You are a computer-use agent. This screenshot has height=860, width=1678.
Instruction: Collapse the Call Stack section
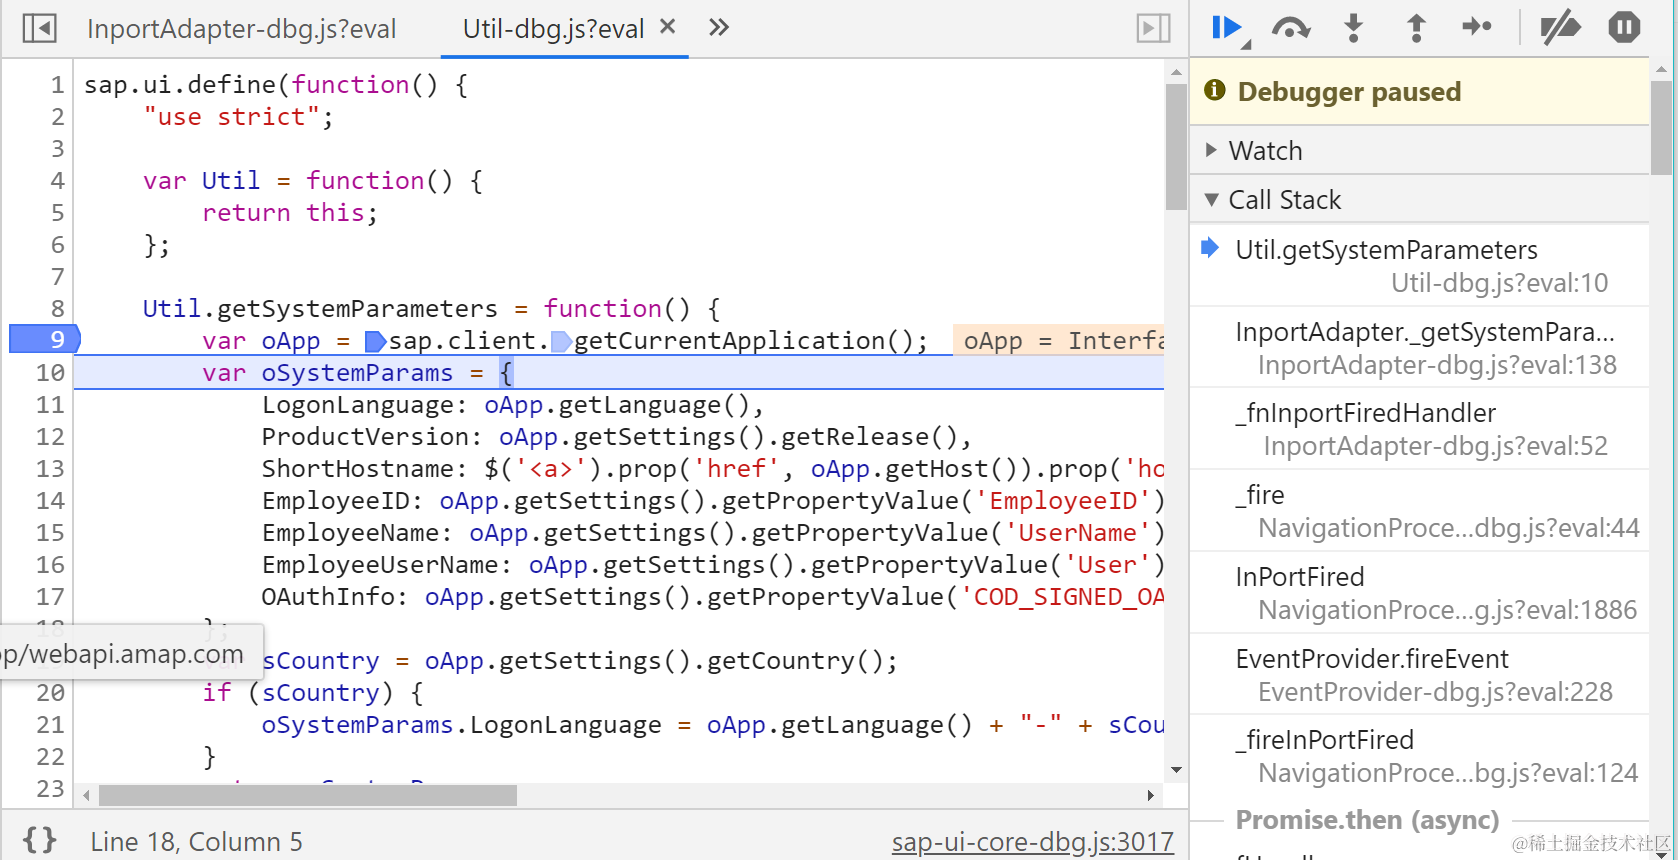click(1420, 200)
